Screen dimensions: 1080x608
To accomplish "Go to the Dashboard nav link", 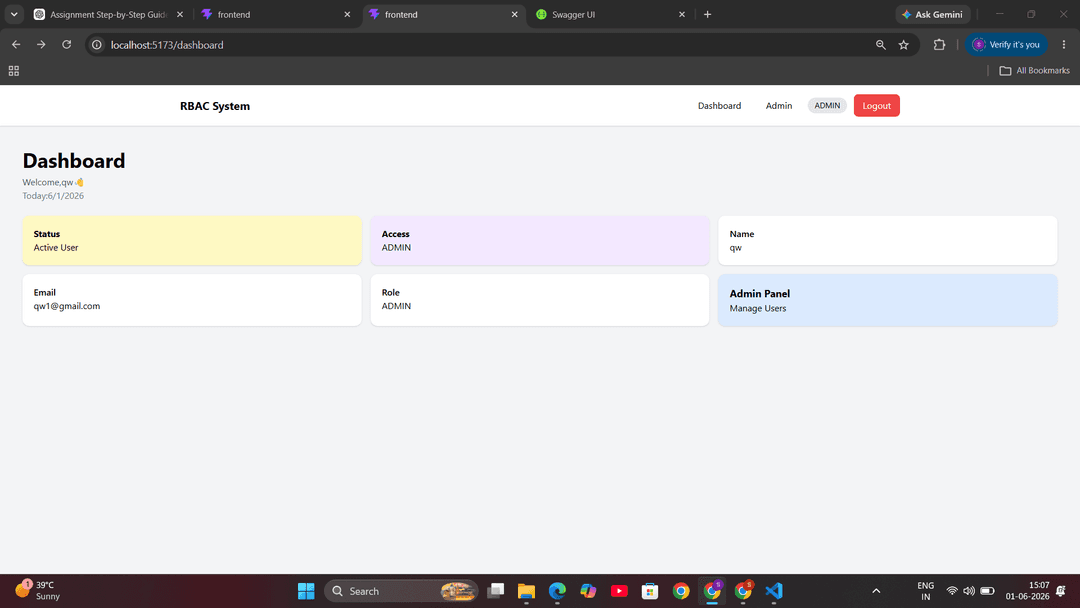I will coord(719,105).
